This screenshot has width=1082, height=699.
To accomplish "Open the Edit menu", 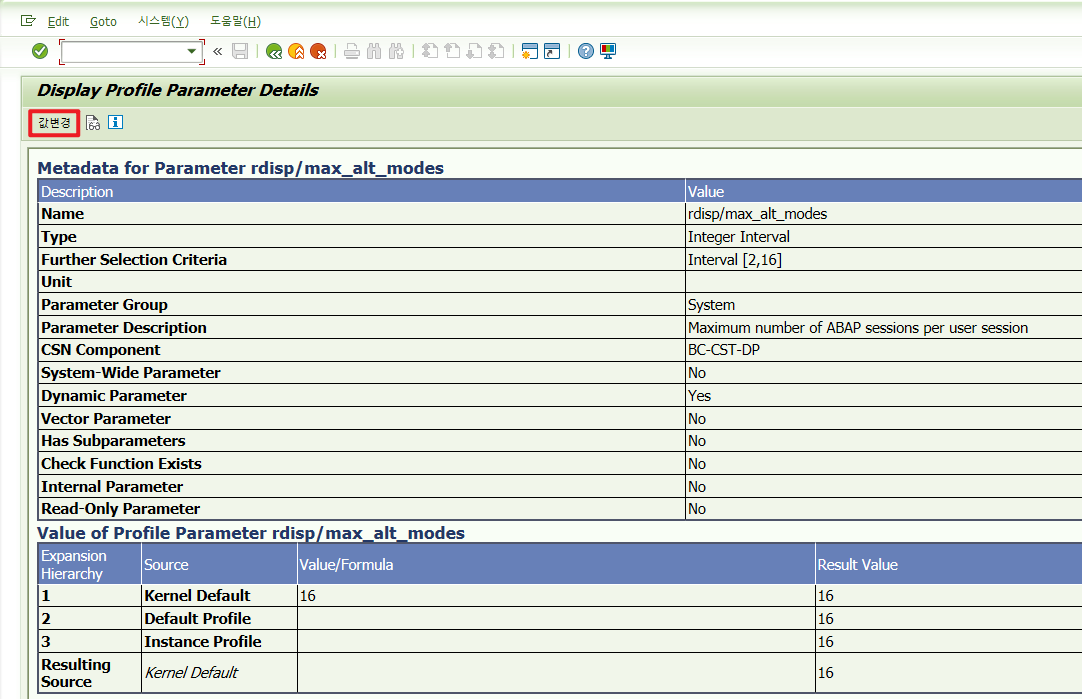I will click(58, 21).
